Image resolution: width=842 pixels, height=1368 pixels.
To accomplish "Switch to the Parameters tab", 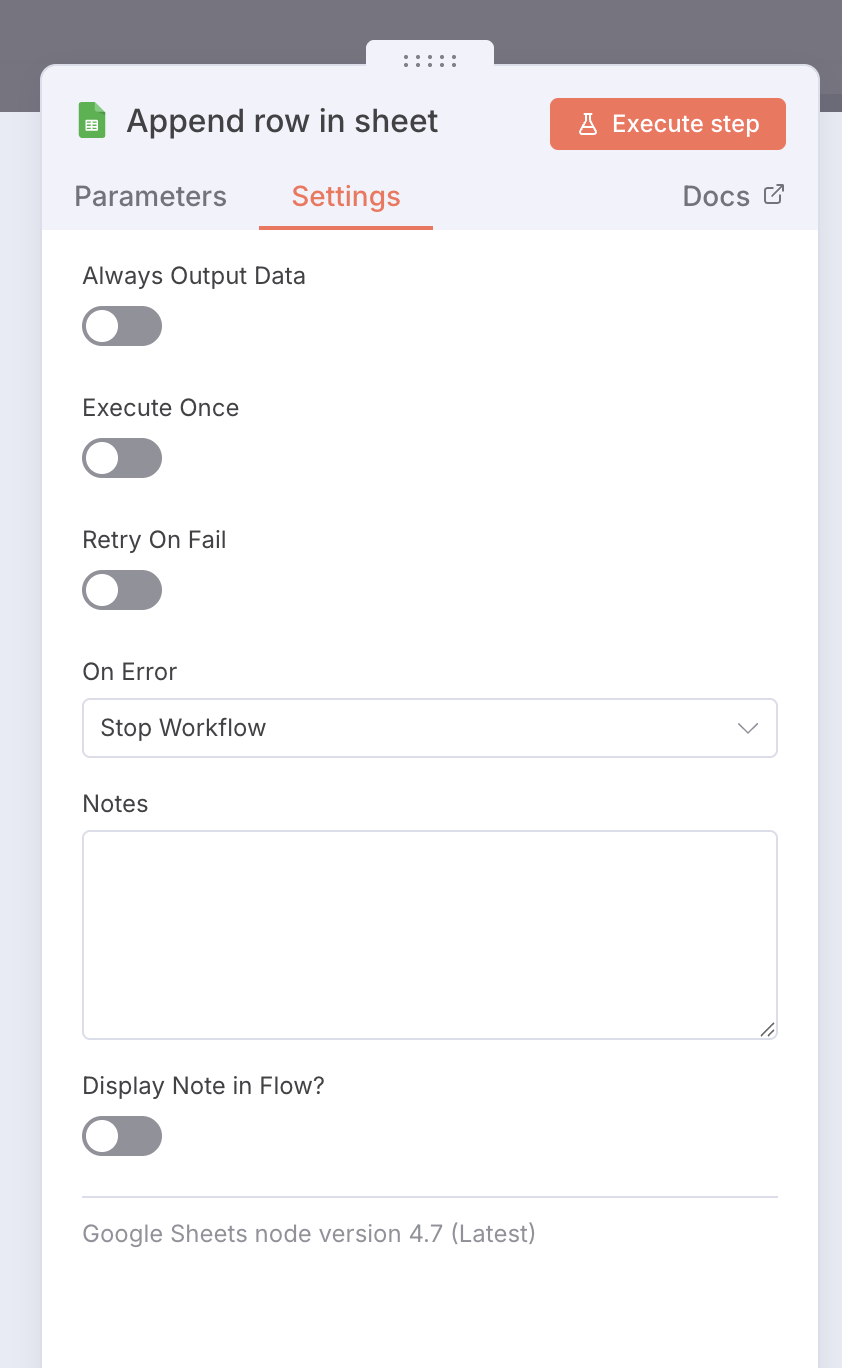I will coord(150,196).
